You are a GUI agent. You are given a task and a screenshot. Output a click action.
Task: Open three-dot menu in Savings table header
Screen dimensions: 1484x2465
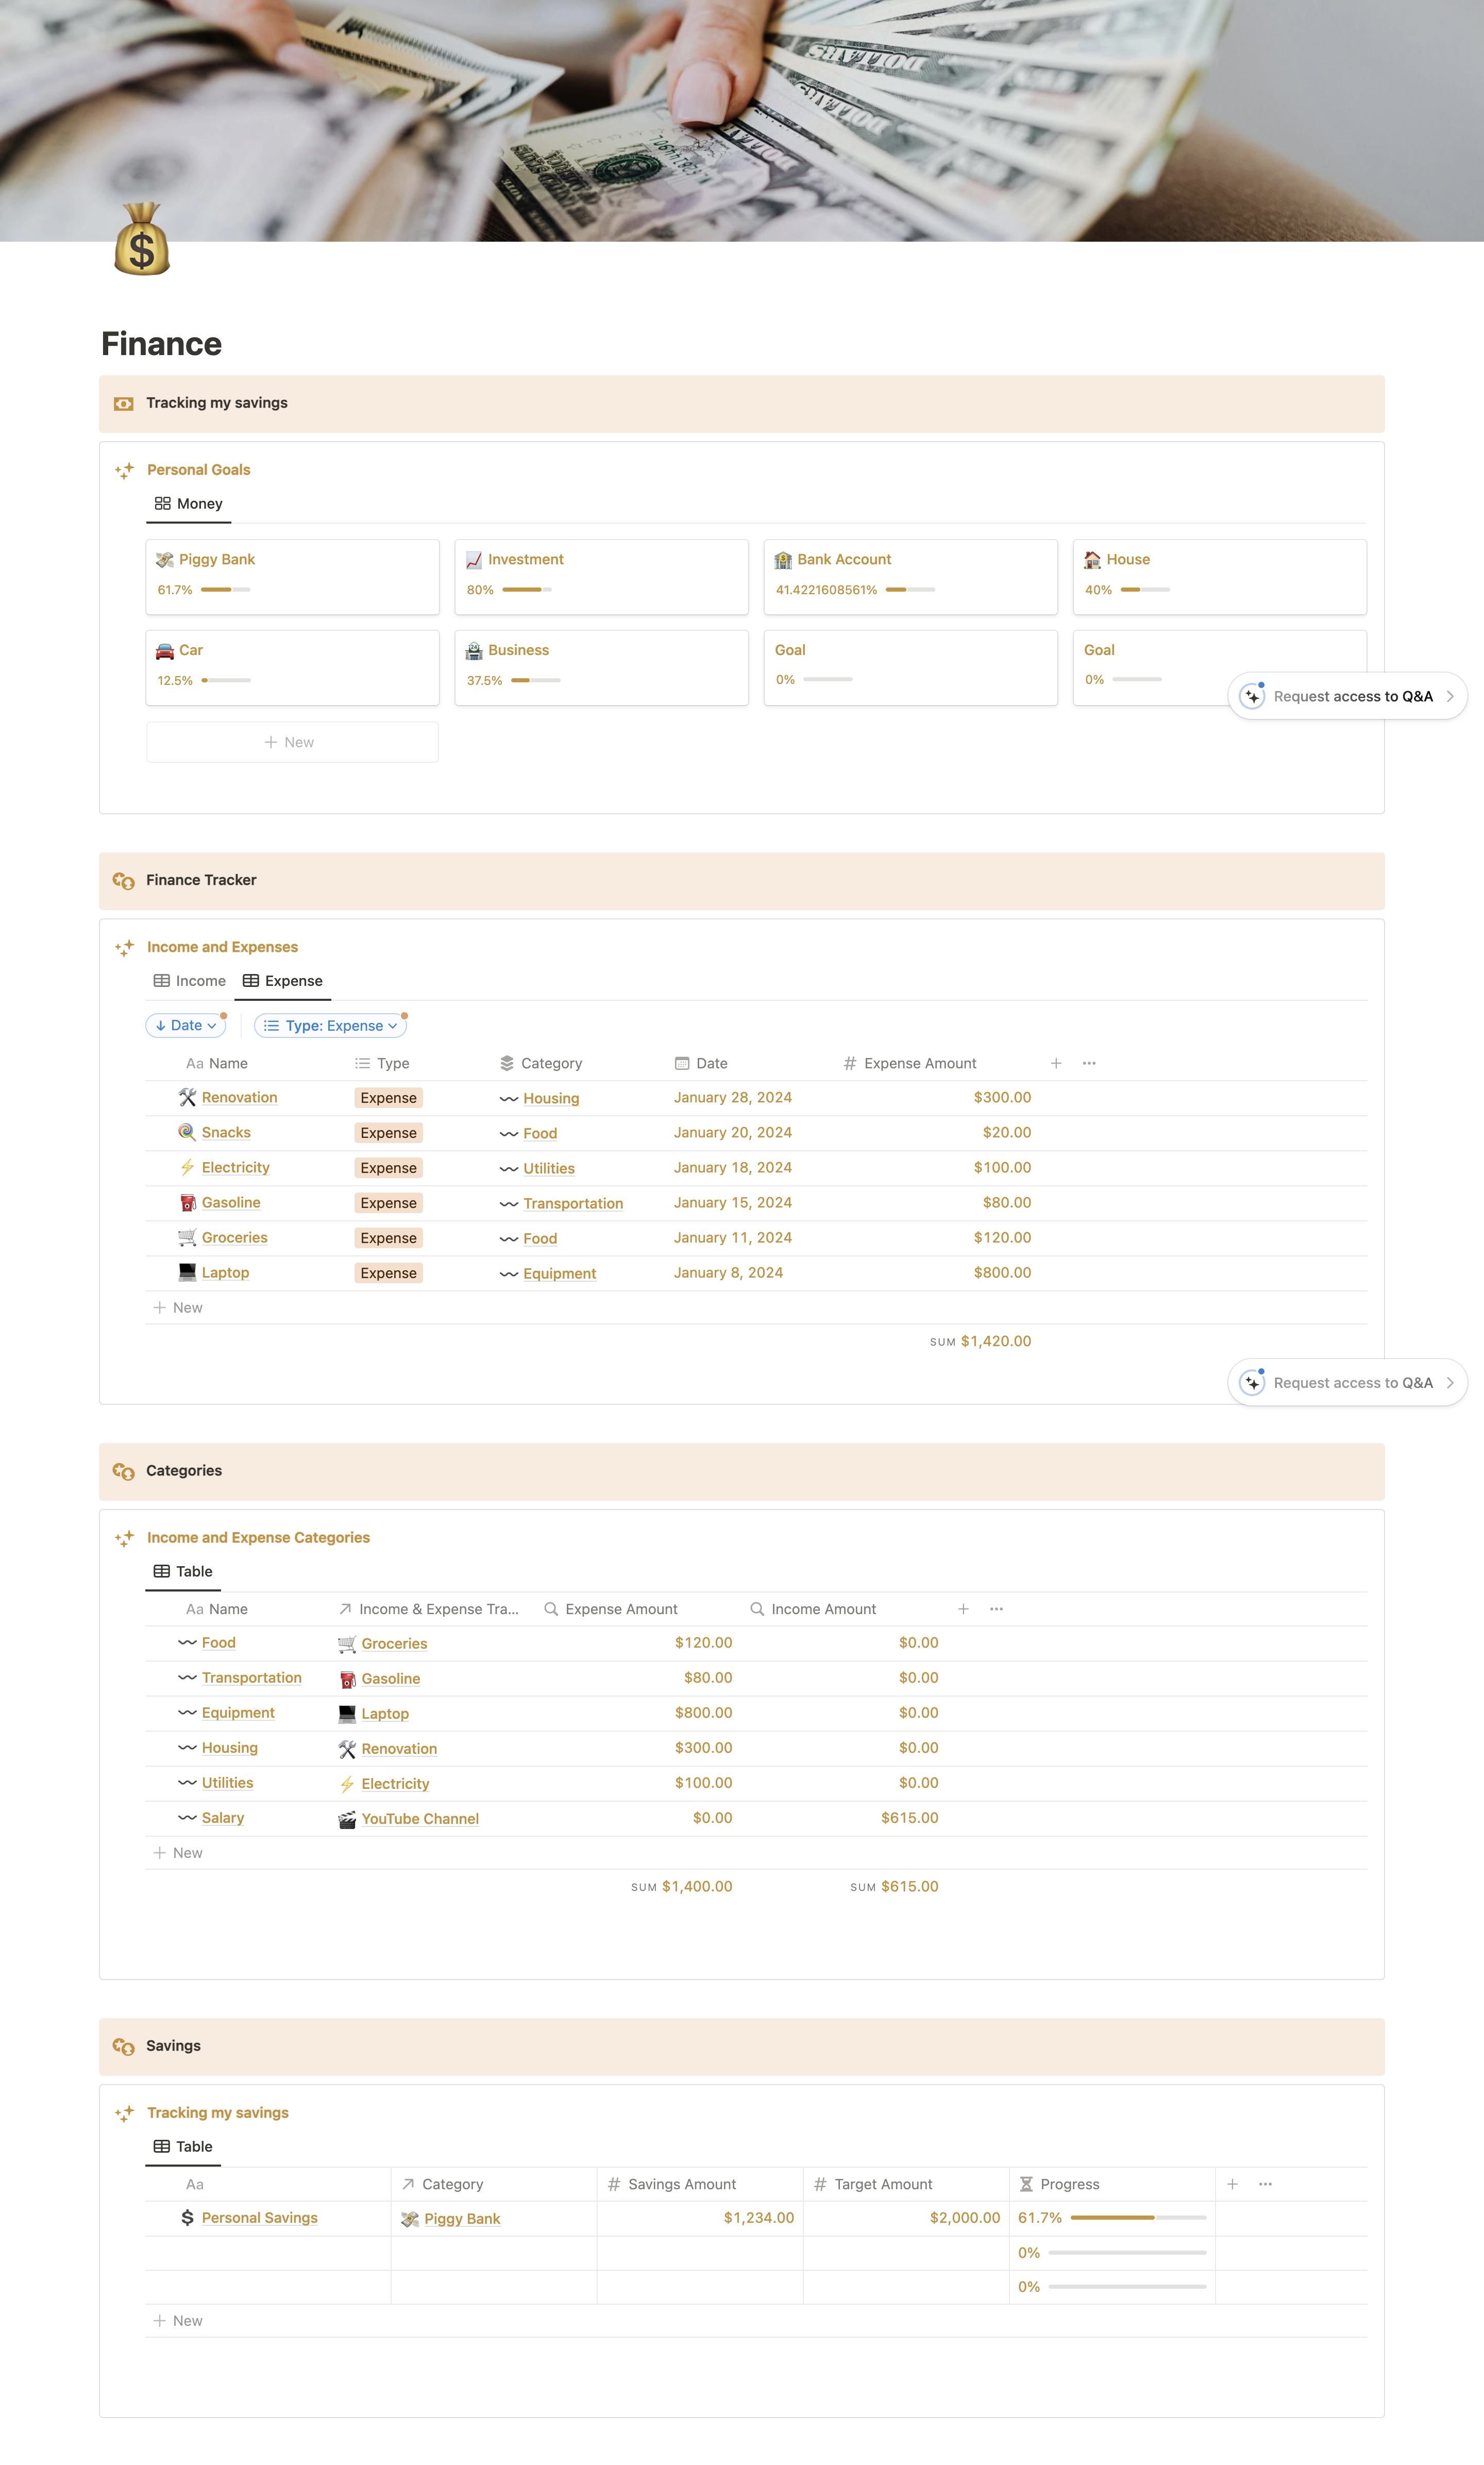click(1265, 2184)
